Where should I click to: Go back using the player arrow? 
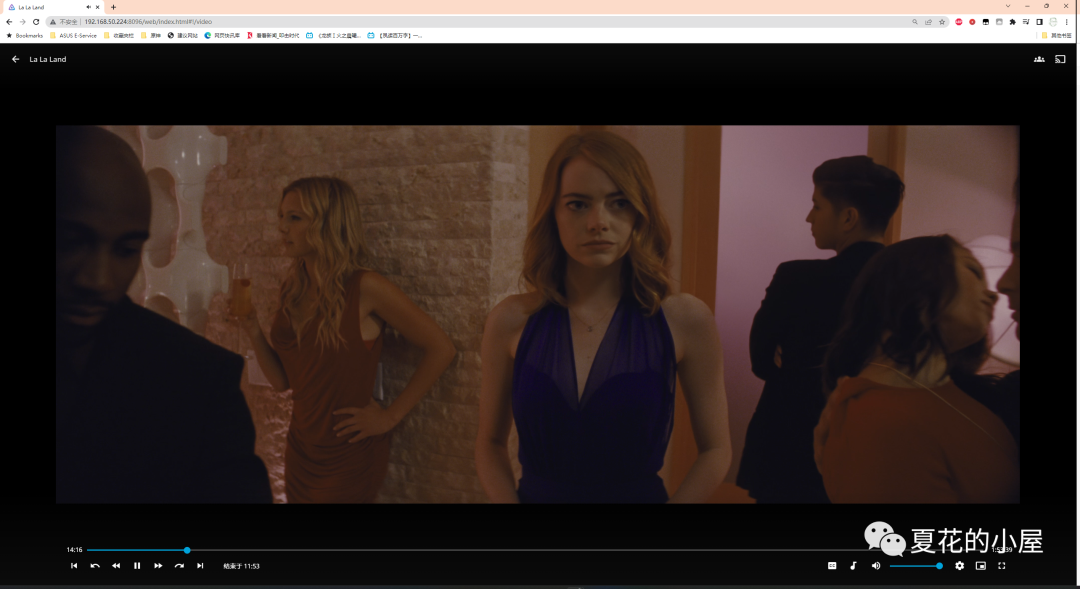[x=15, y=59]
